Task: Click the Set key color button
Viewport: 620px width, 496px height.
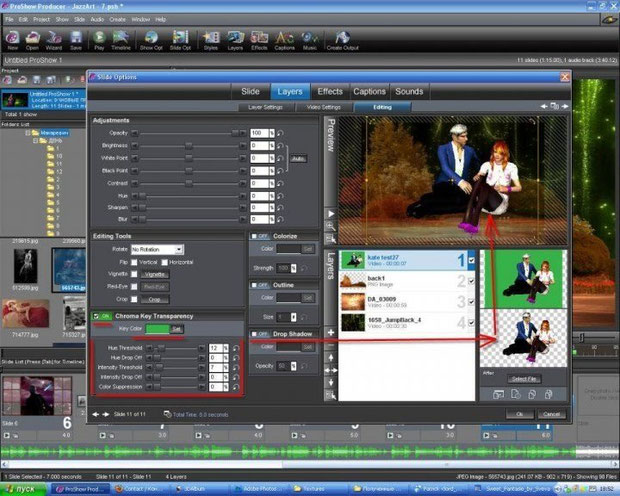Action: click(176, 329)
